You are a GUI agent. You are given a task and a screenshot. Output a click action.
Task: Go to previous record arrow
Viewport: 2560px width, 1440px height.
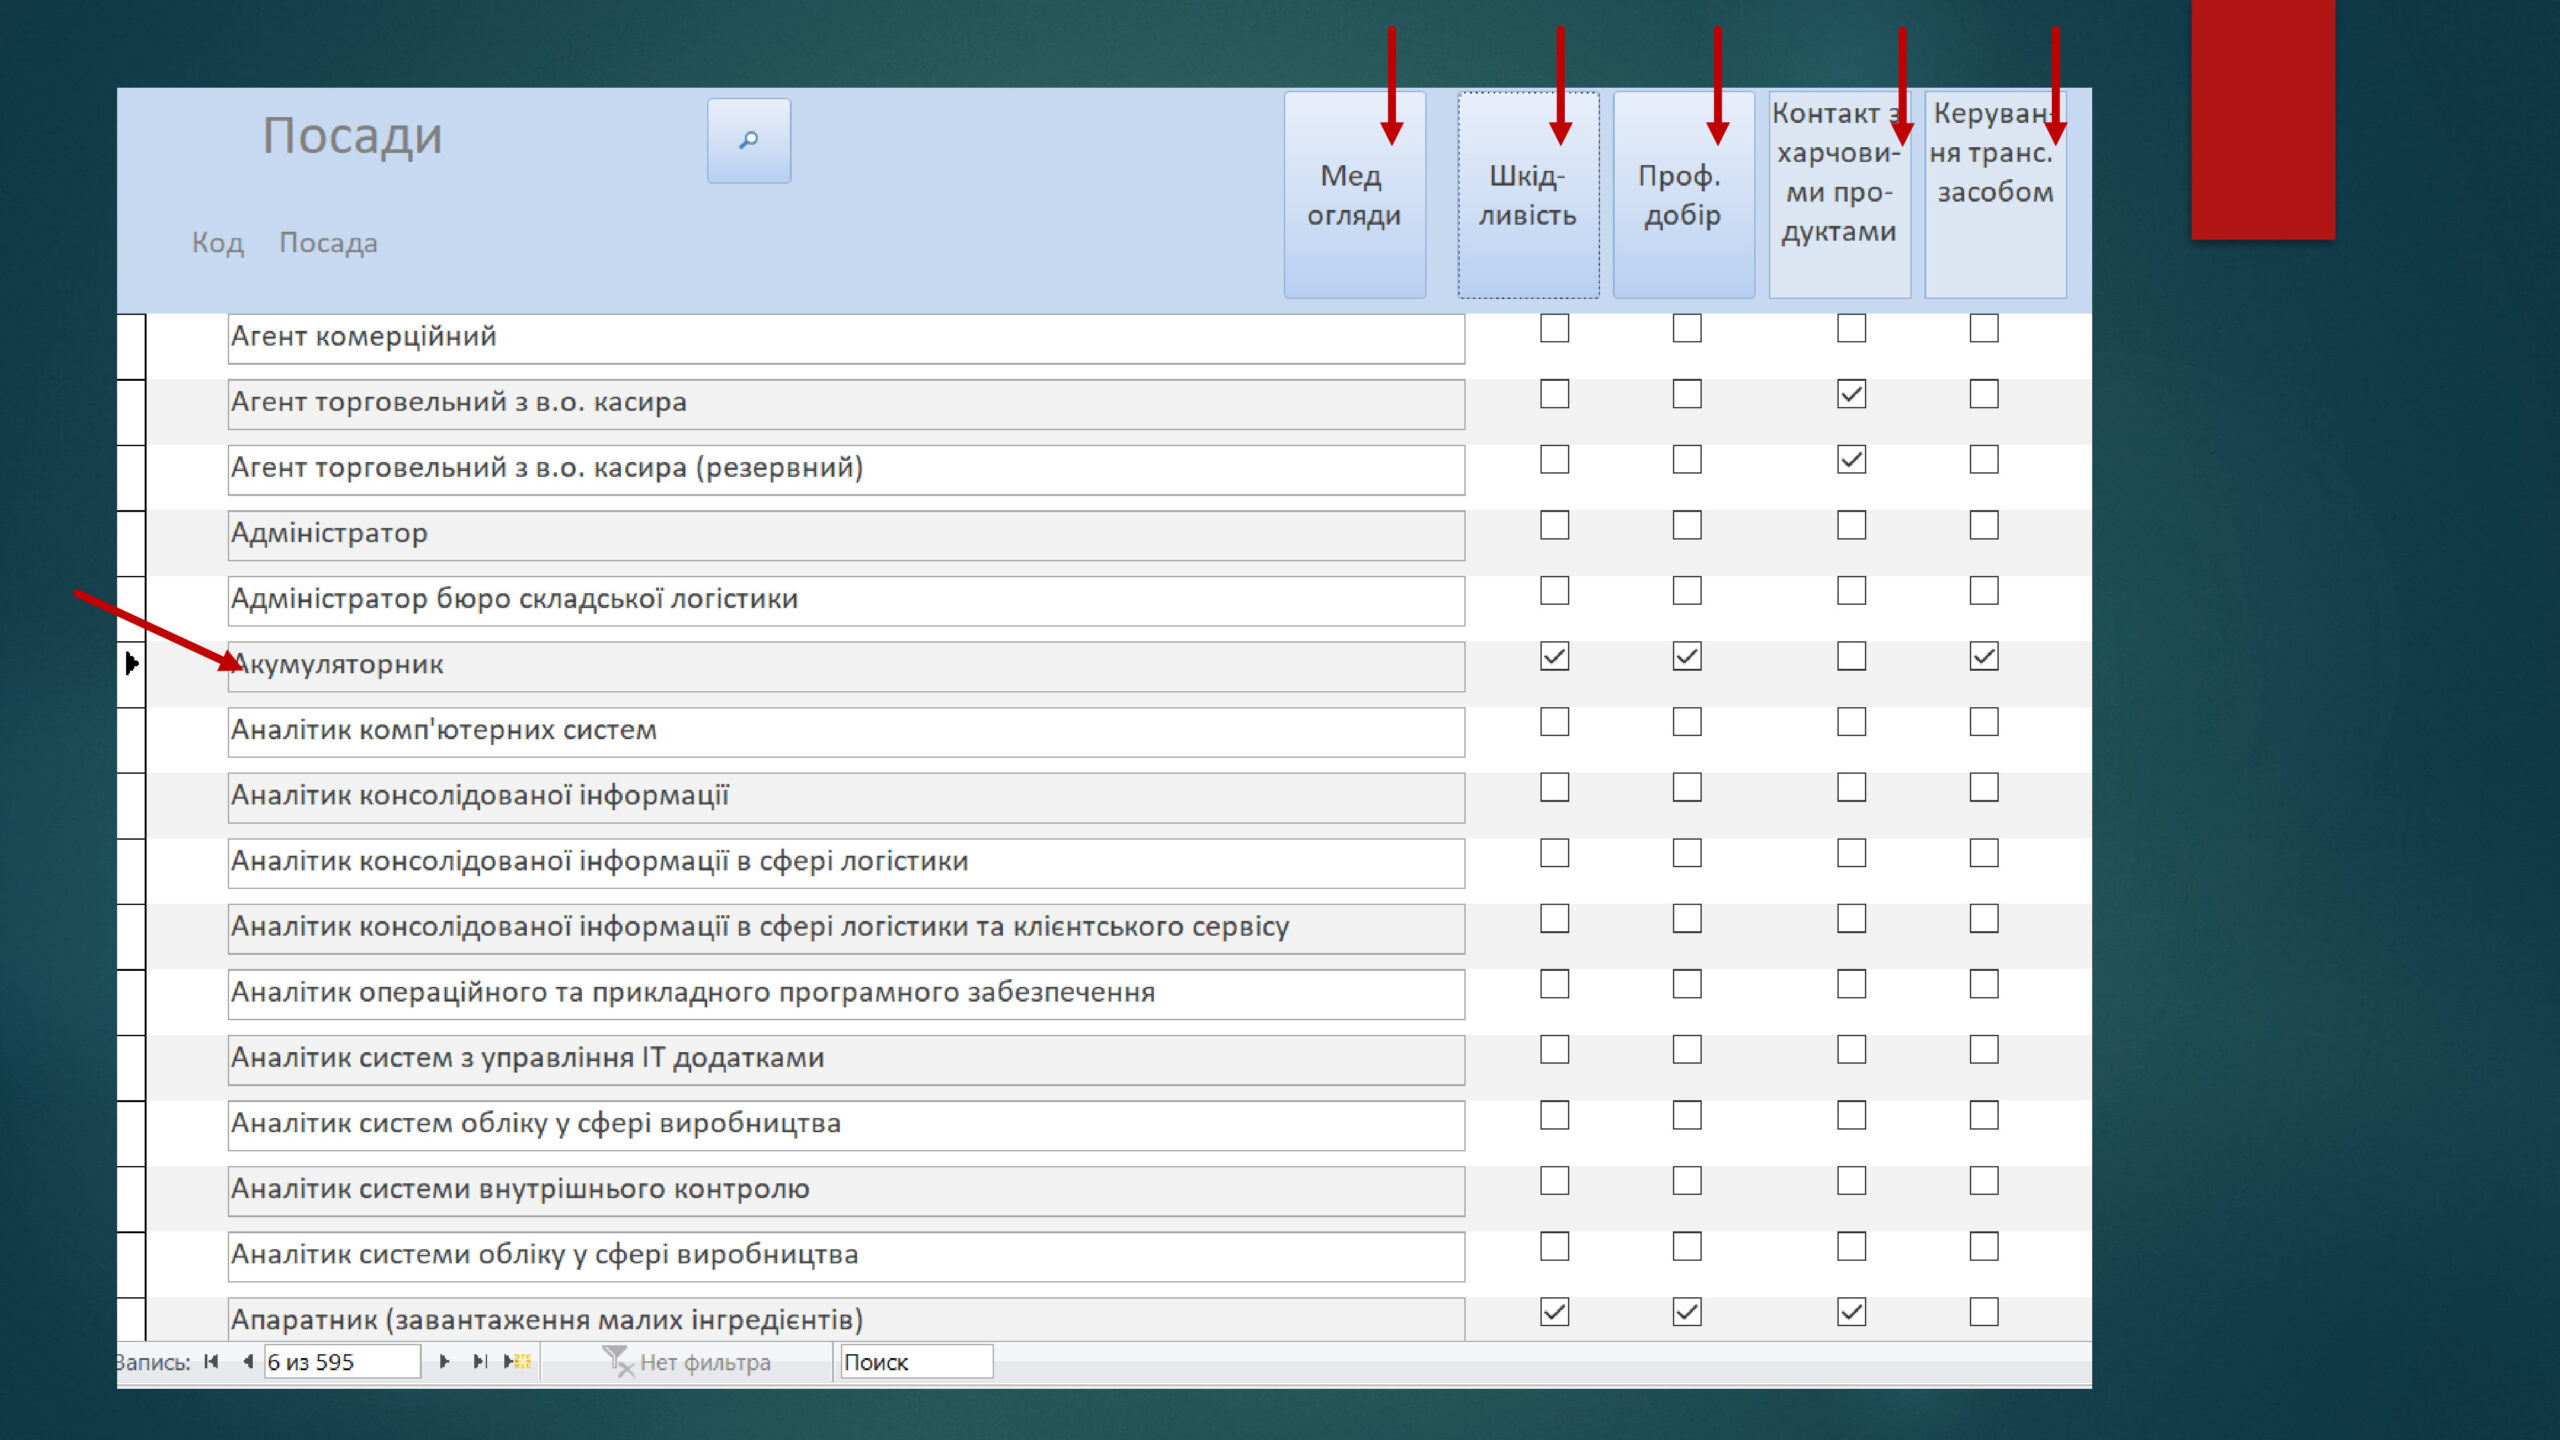point(247,1361)
